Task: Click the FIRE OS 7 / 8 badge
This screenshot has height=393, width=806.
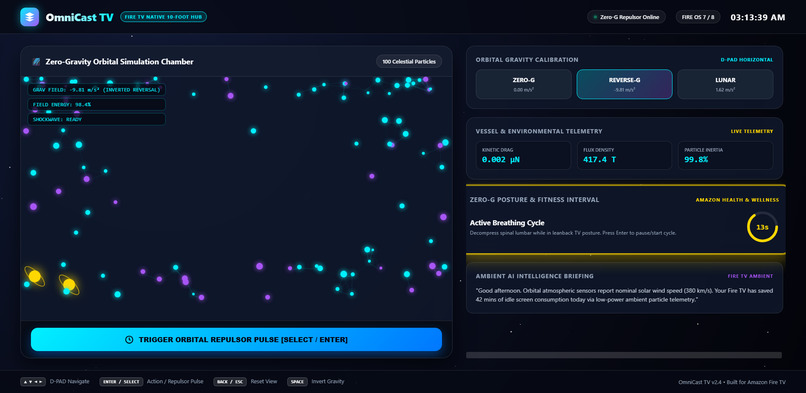Action: point(698,17)
